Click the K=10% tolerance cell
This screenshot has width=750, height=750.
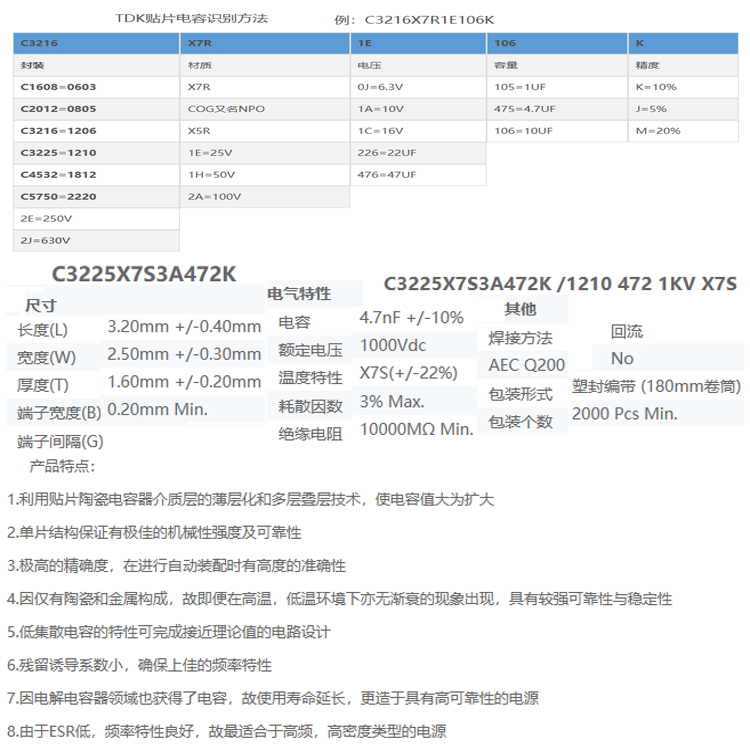(x=684, y=87)
